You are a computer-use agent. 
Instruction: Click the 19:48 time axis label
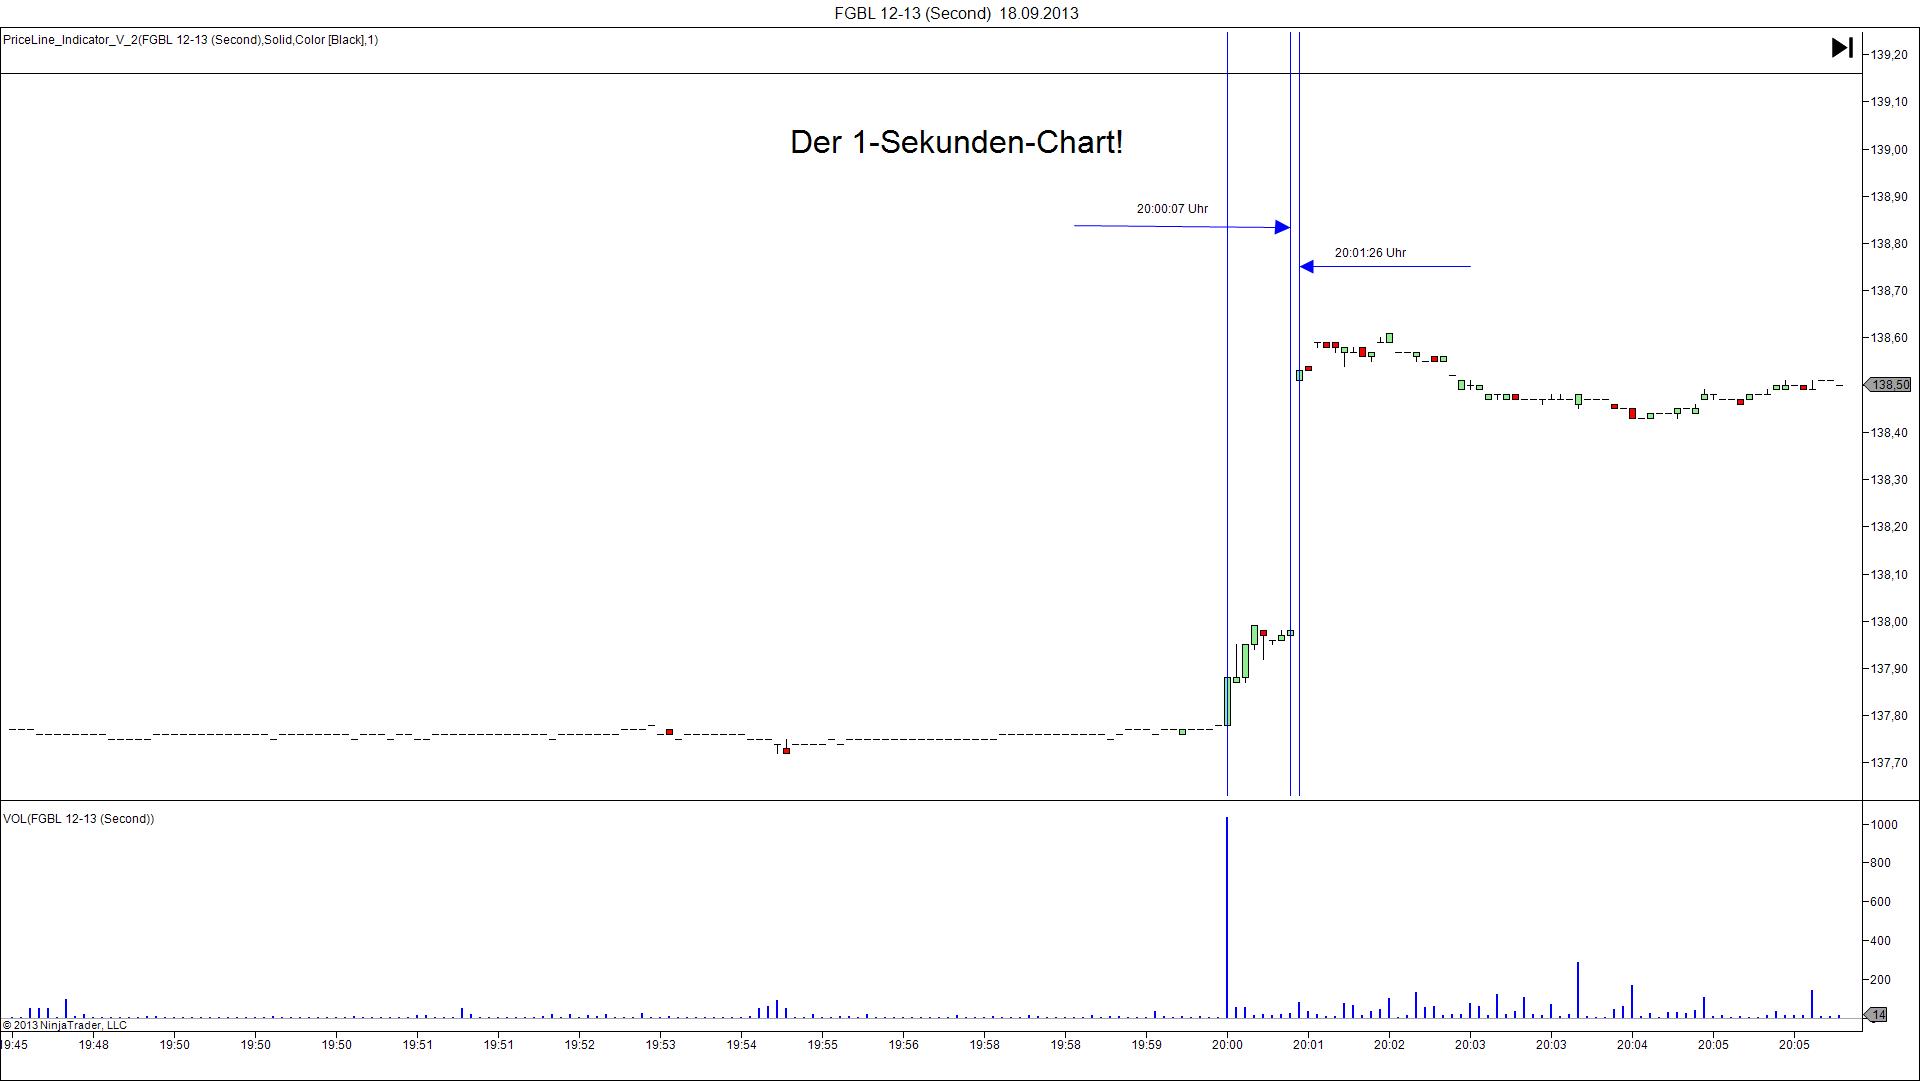click(x=94, y=1045)
